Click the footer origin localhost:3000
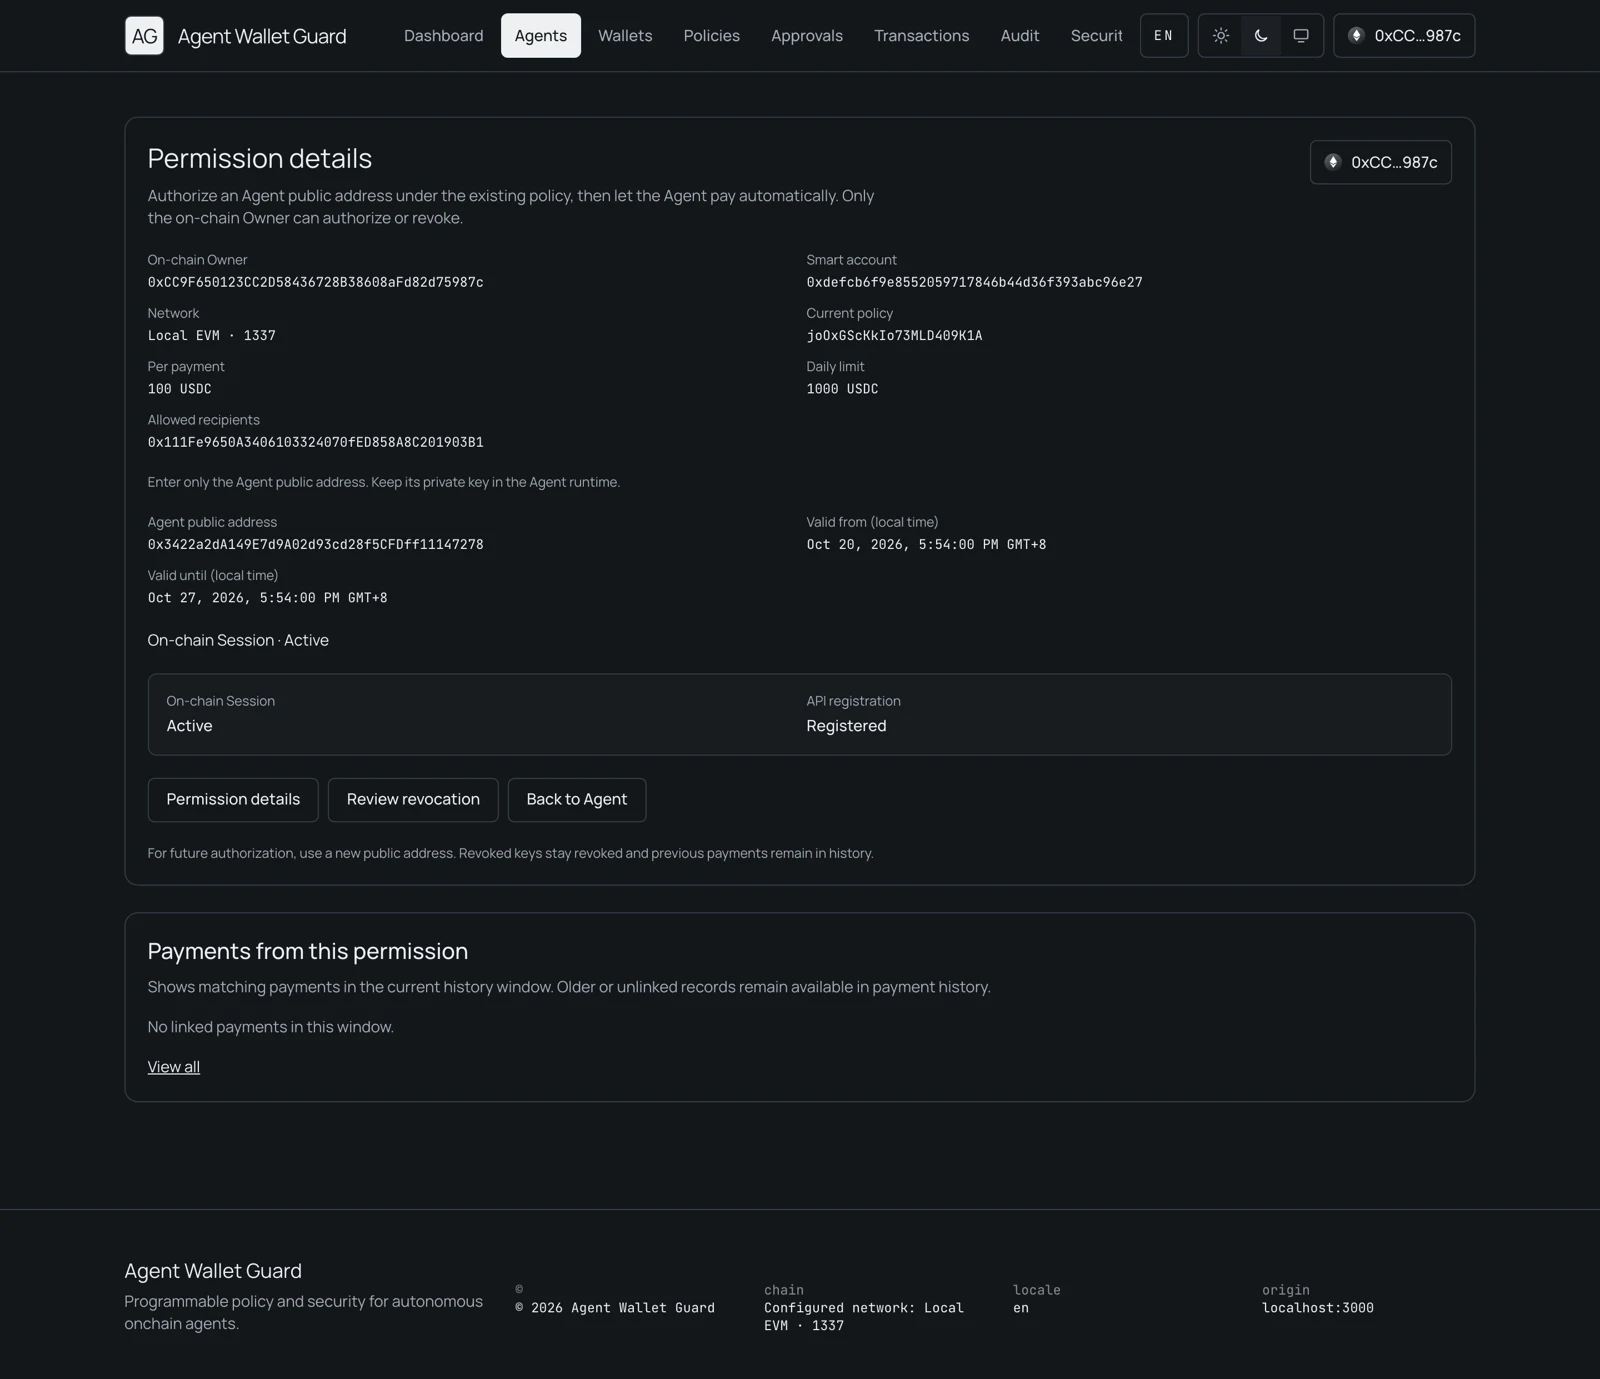Viewport: 1600px width, 1379px height. click(x=1318, y=1308)
